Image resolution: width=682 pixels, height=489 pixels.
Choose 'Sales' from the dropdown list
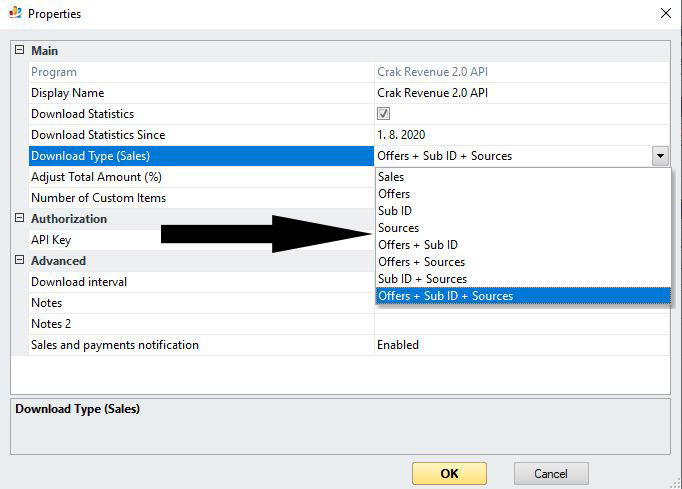(523, 177)
